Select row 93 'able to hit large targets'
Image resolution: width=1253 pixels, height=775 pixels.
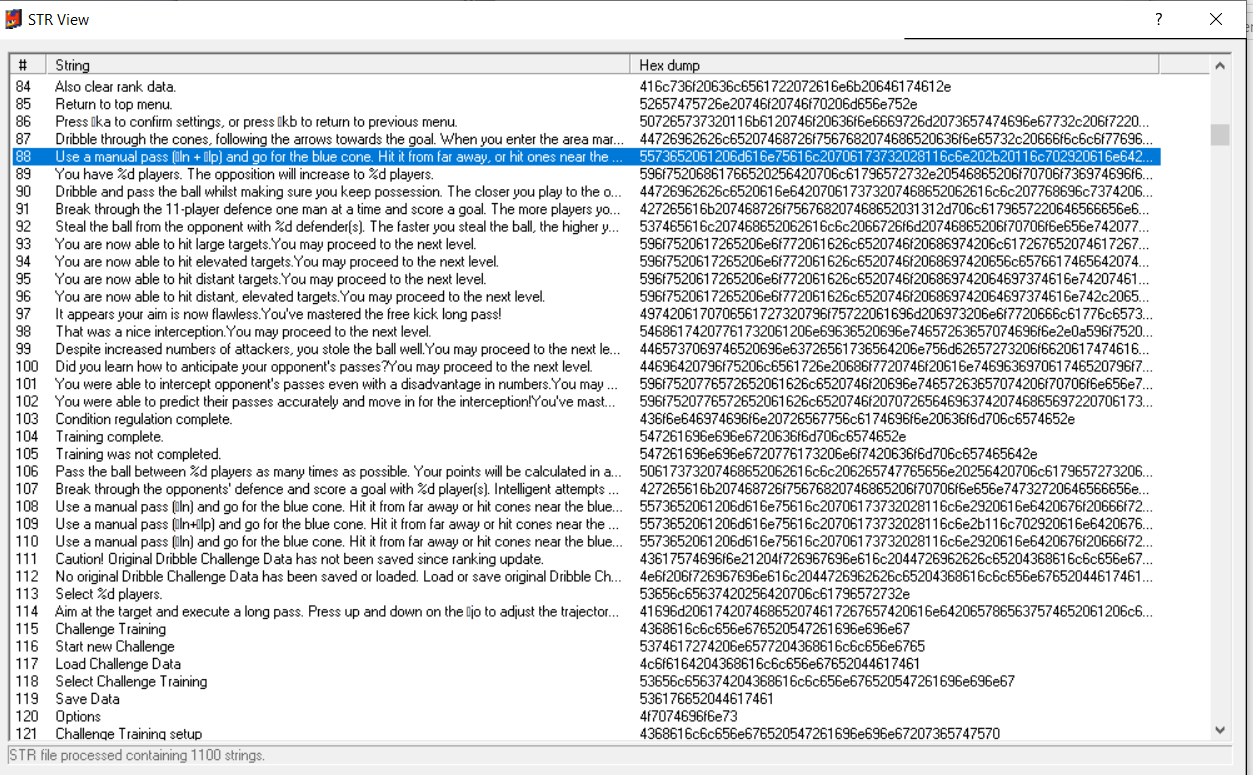[x=585, y=244]
